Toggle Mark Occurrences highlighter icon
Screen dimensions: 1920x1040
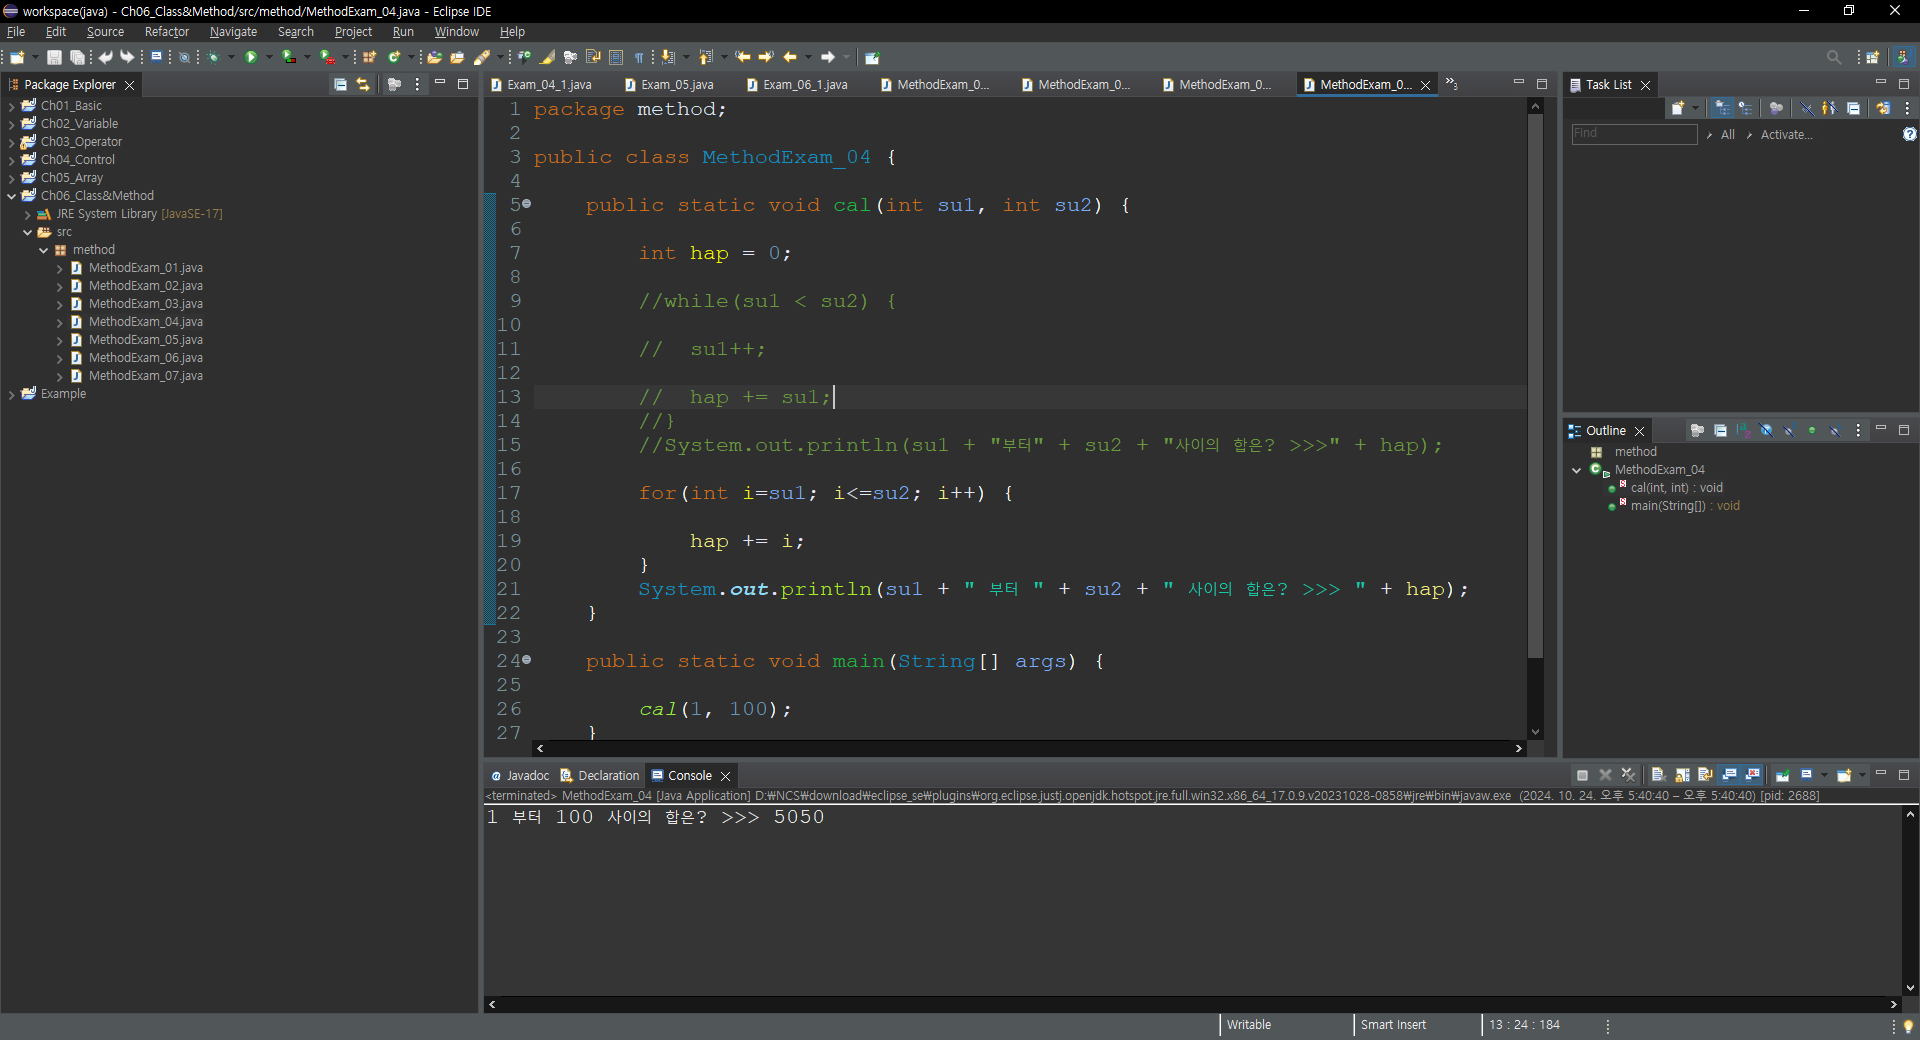pyautogui.click(x=548, y=57)
